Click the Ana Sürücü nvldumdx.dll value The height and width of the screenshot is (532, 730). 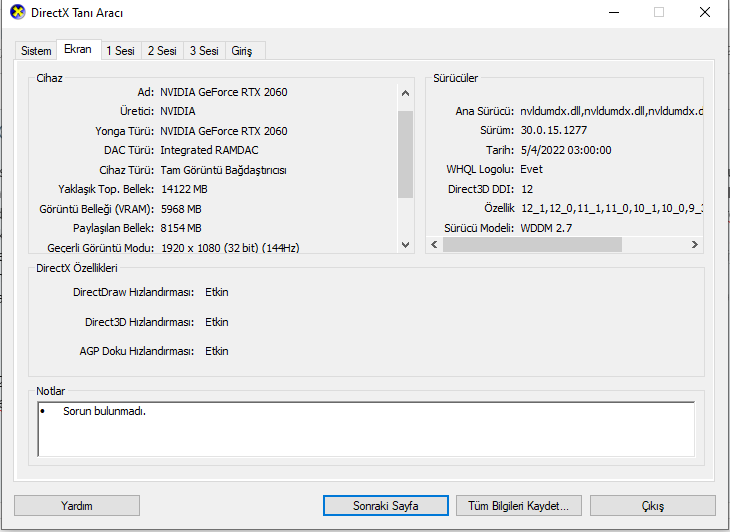(x=611, y=111)
